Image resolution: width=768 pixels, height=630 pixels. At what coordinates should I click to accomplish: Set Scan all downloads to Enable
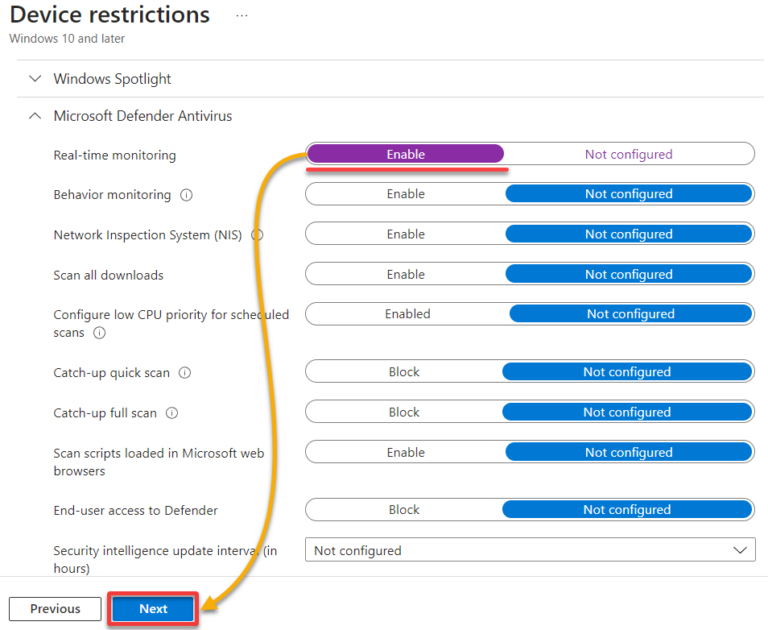pos(406,274)
